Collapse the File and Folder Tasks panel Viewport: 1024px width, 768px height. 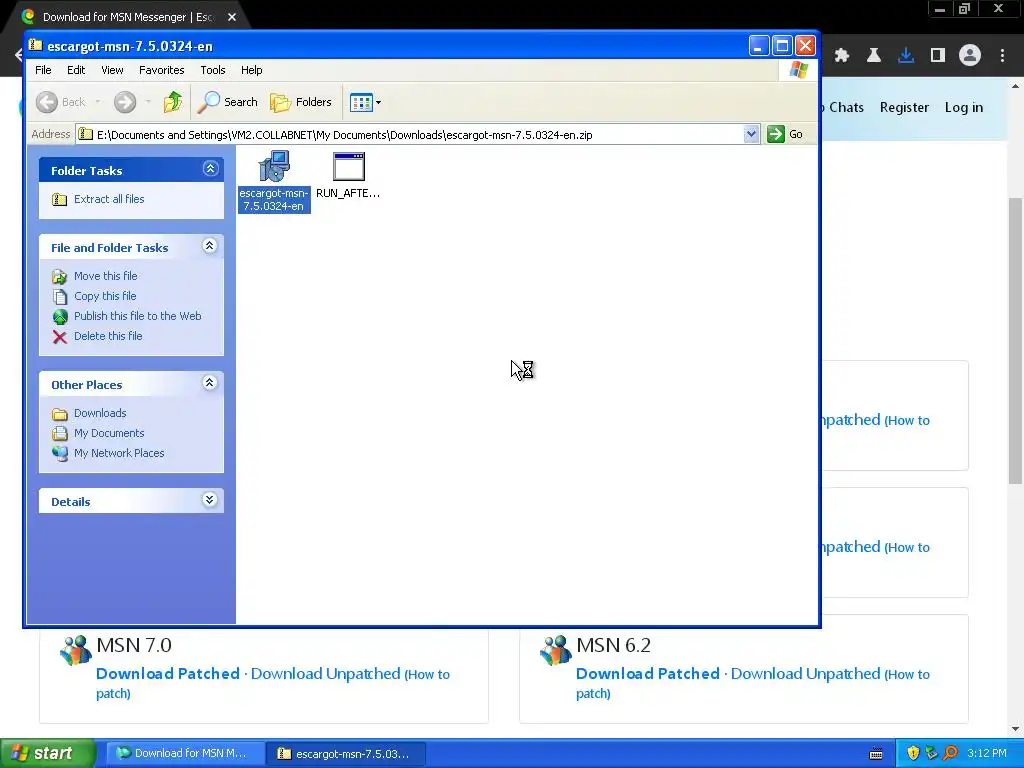pyautogui.click(x=210, y=246)
